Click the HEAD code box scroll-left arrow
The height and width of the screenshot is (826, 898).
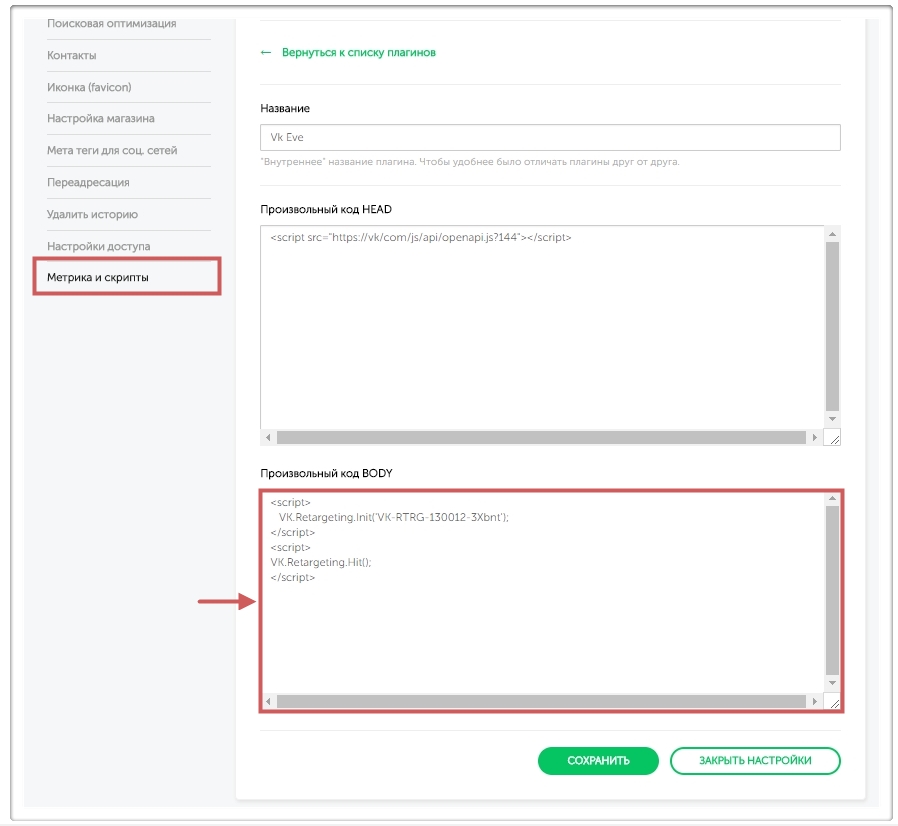click(268, 438)
